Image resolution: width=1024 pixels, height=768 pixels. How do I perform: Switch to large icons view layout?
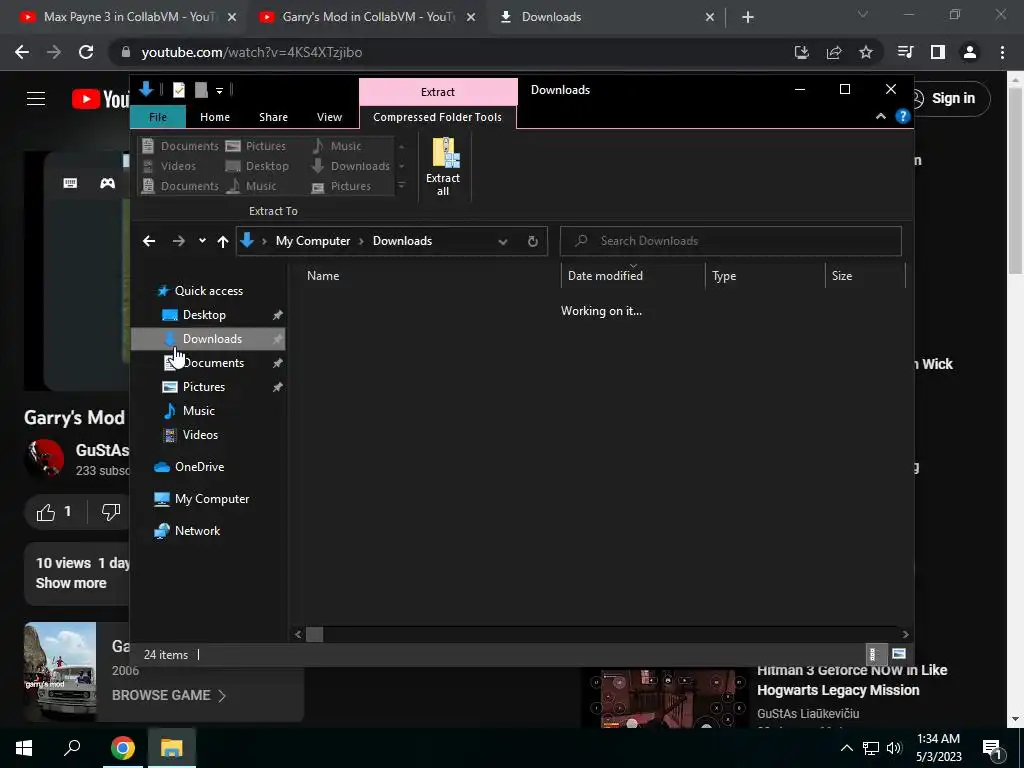[x=899, y=654]
